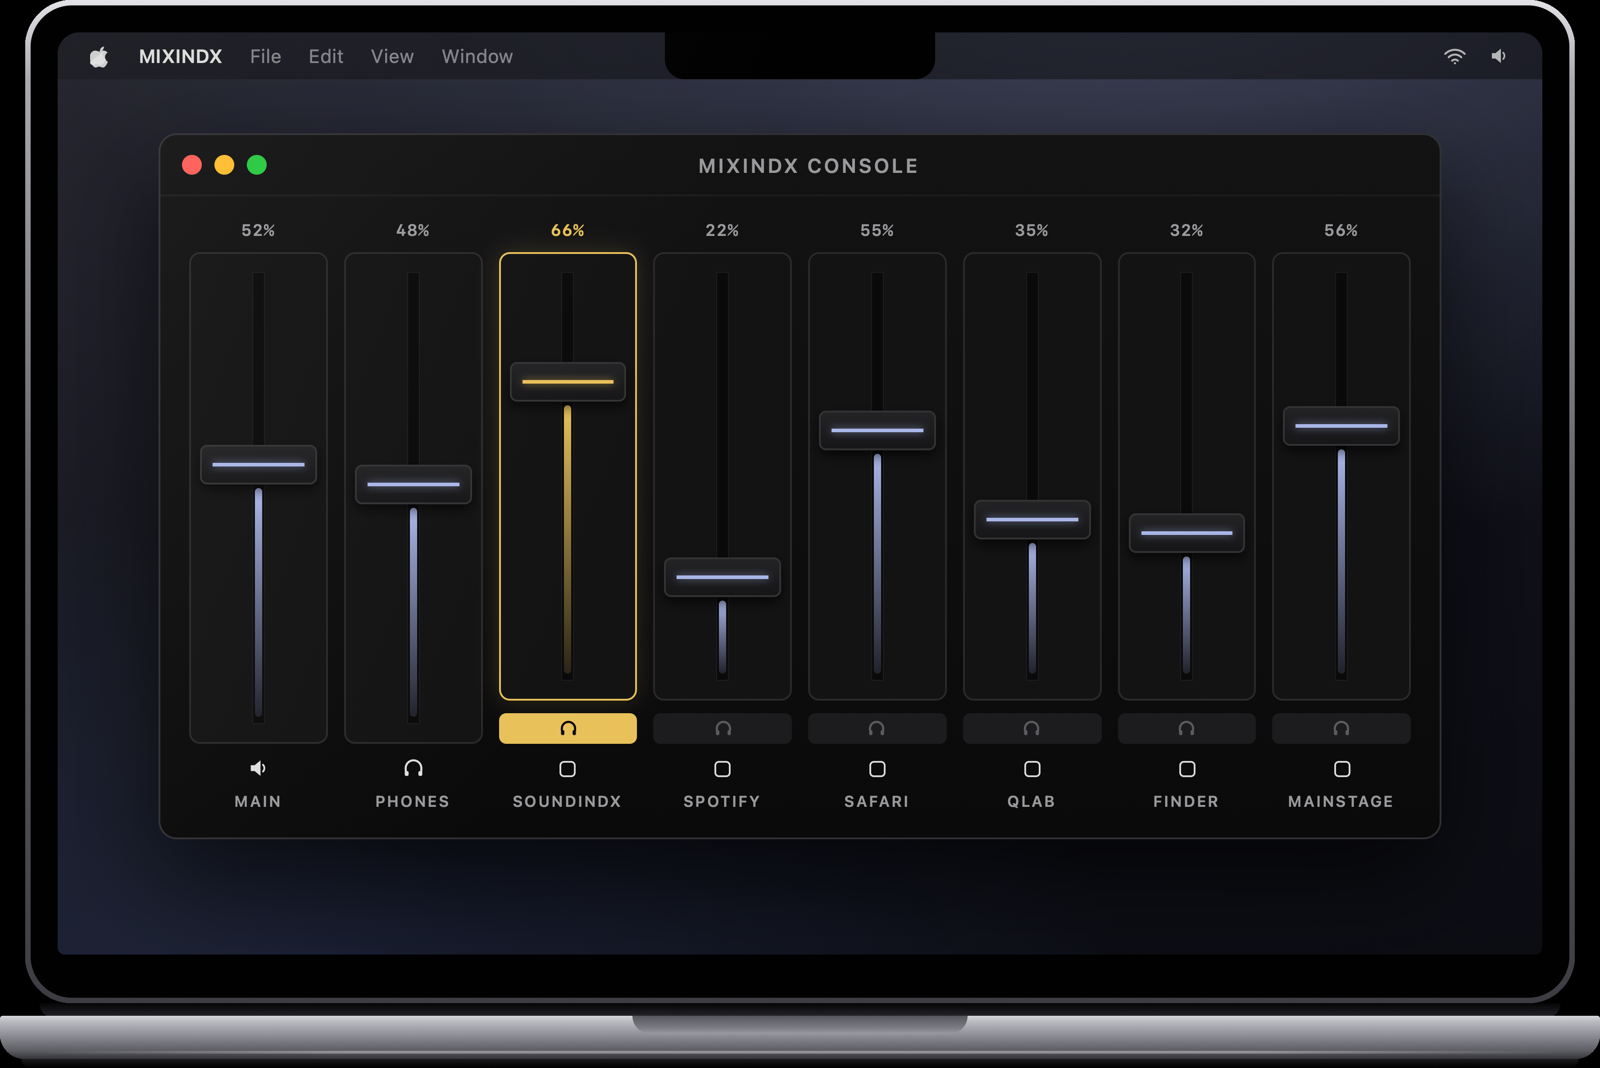Image resolution: width=1600 pixels, height=1068 pixels.
Task: Click the MAIN fader handle
Action: pos(258,465)
